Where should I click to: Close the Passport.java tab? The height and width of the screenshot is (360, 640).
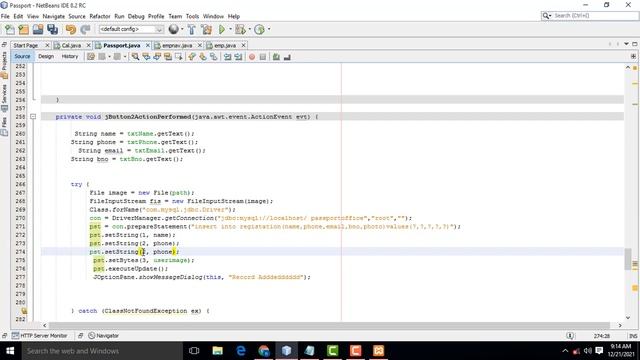tap(148, 45)
